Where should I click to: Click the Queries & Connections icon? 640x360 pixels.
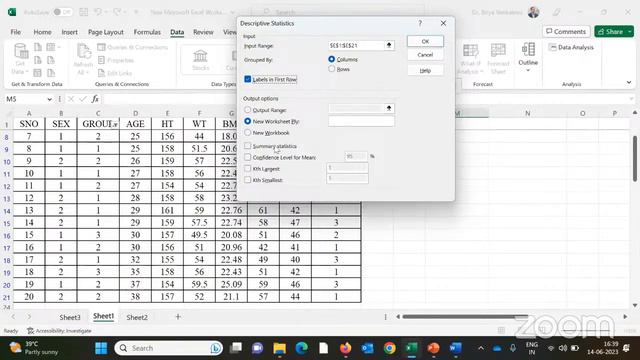[x=102, y=48]
